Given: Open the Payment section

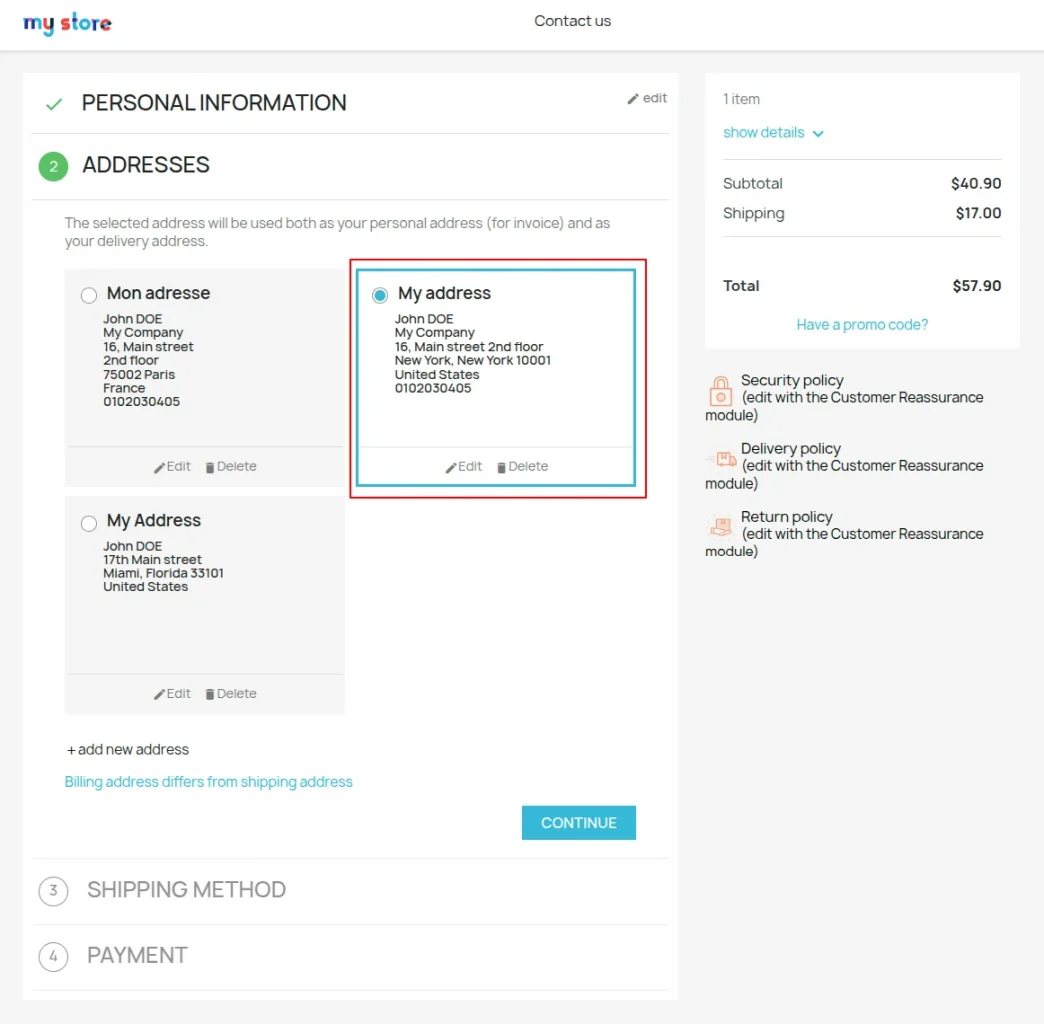Looking at the screenshot, I should (x=136, y=956).
